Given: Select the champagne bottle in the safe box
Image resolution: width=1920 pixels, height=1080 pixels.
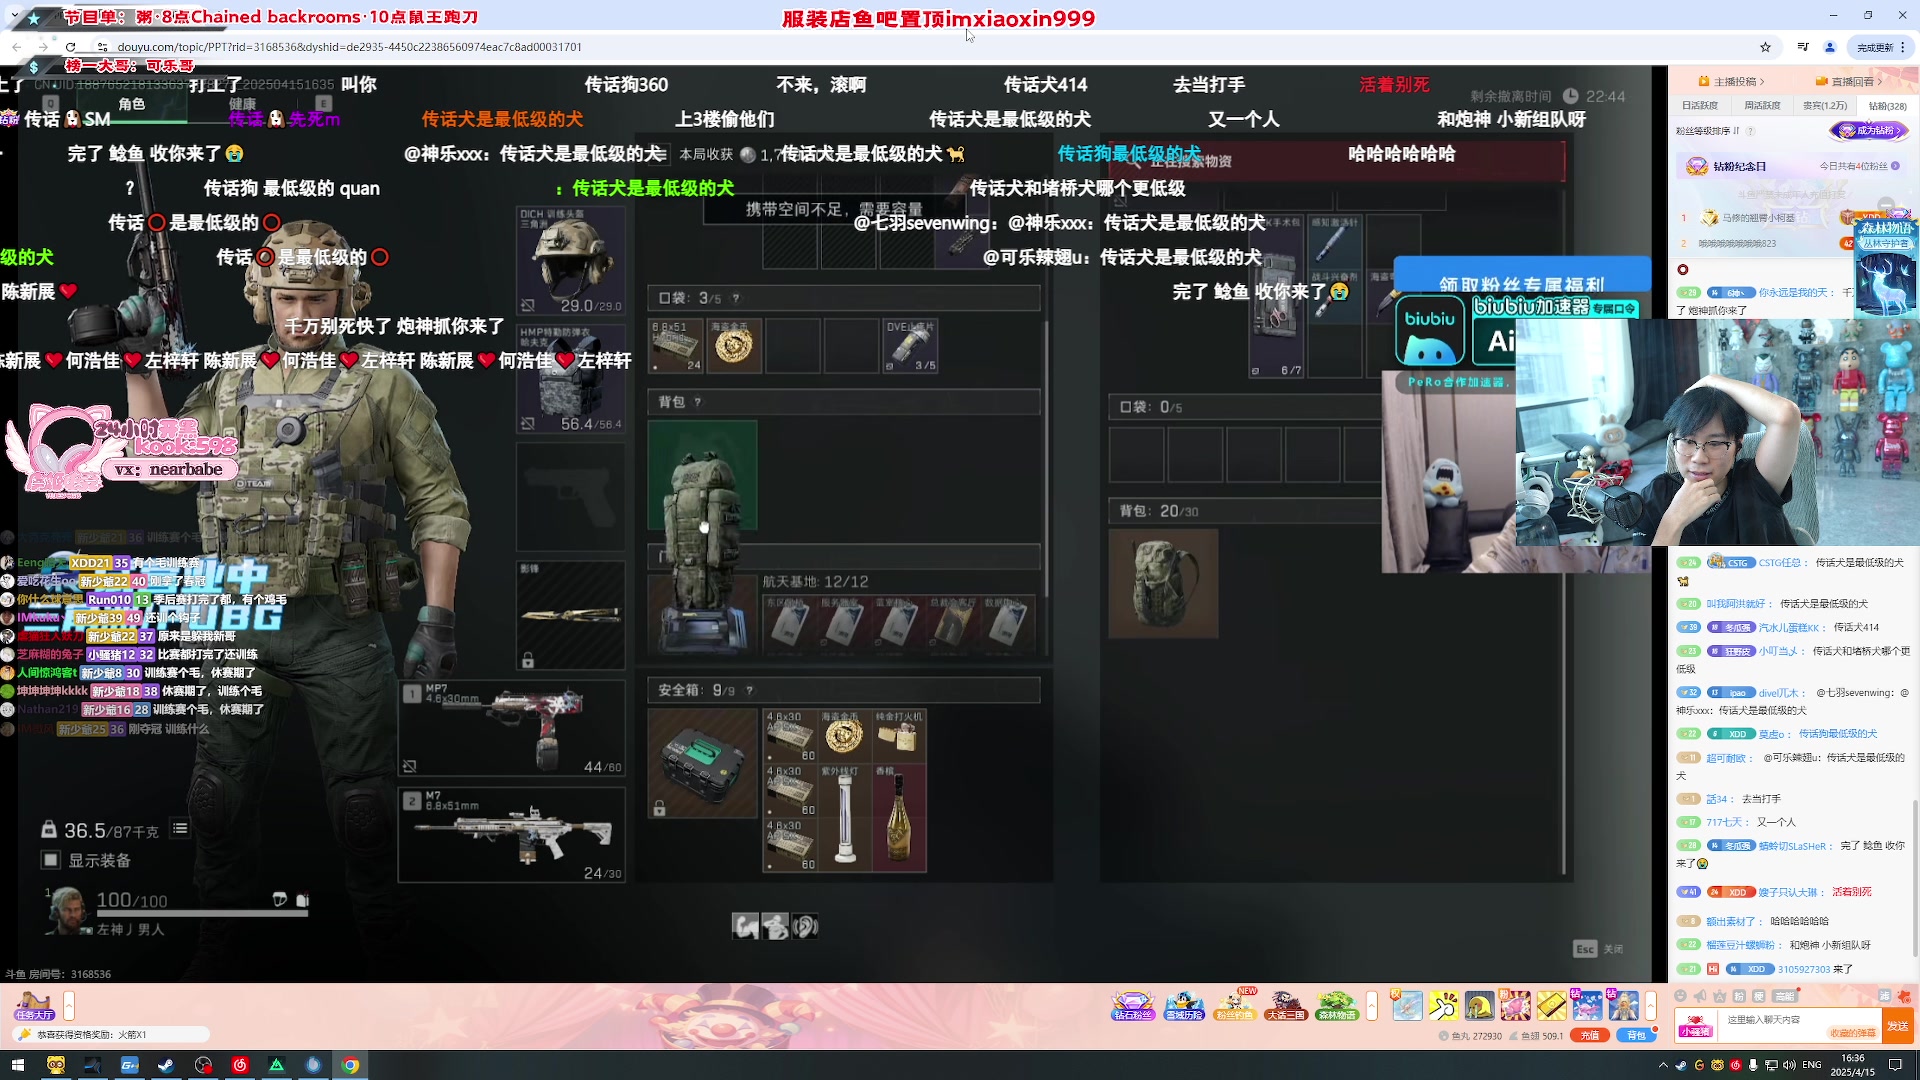Looking at the screenshot, I should (899, 818).
